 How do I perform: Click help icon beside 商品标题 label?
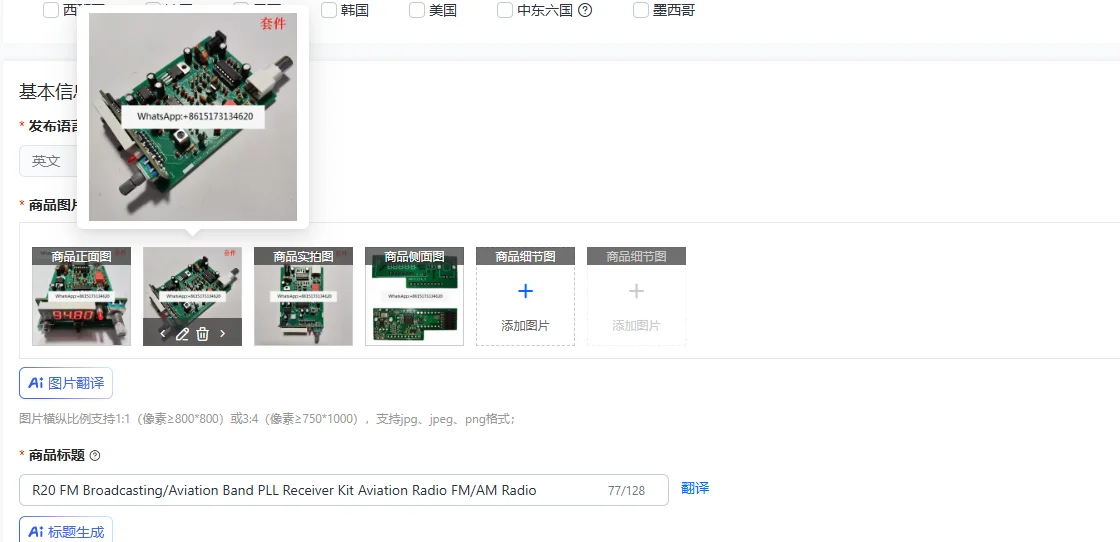tap(95, 456)
